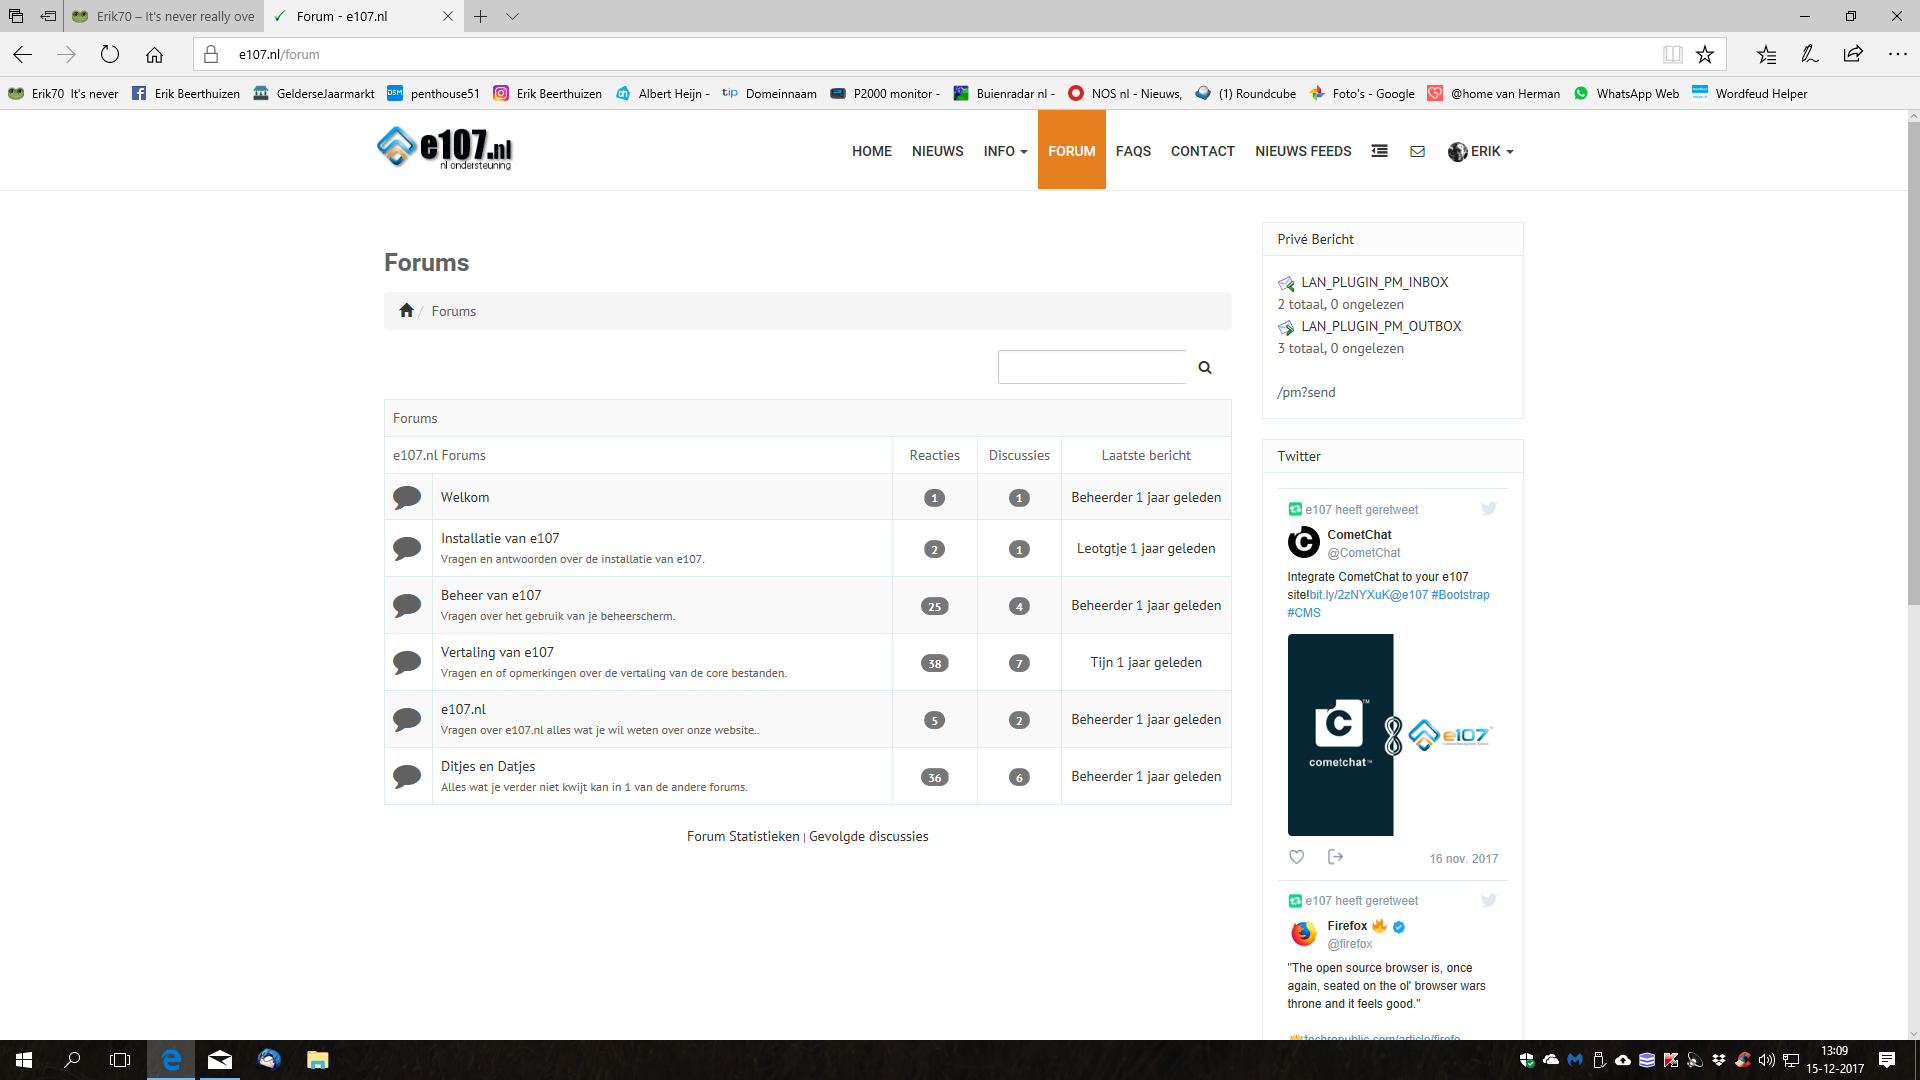This screenshot has height=1080, width=1920.
Task: Expand the ERIK user dropdown
Action: pyautogui.click(x=1481, y=151)
